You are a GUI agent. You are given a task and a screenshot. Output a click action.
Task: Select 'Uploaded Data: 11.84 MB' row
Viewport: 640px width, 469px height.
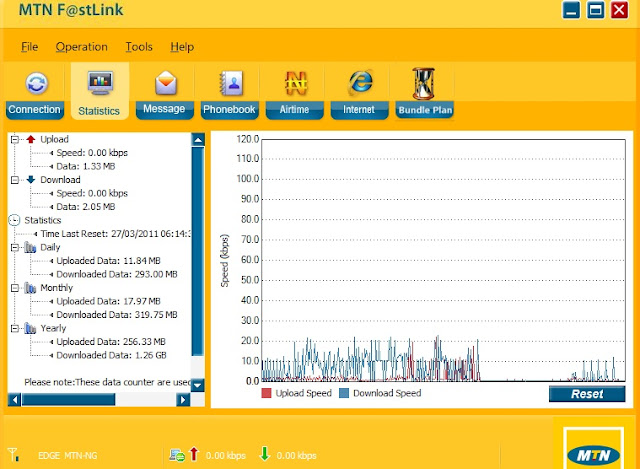(109, 261)
